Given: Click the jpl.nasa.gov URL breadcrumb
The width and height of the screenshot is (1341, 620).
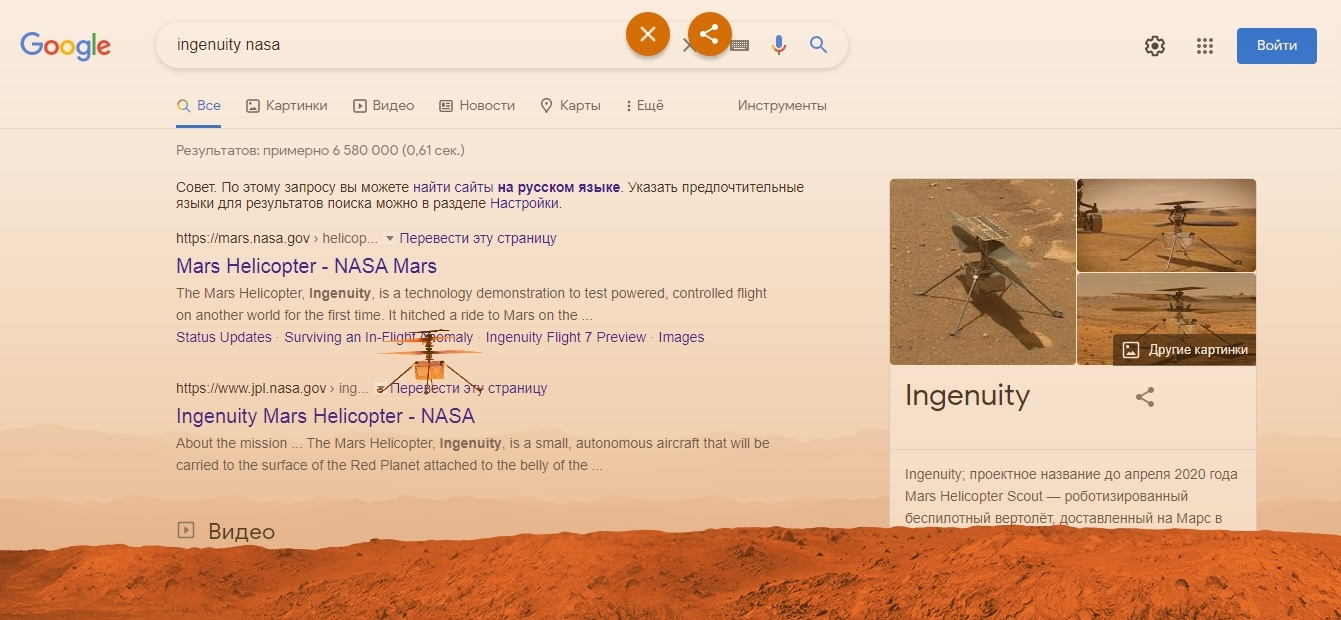Looking at the screenshot, I should [x=272, y=388].
